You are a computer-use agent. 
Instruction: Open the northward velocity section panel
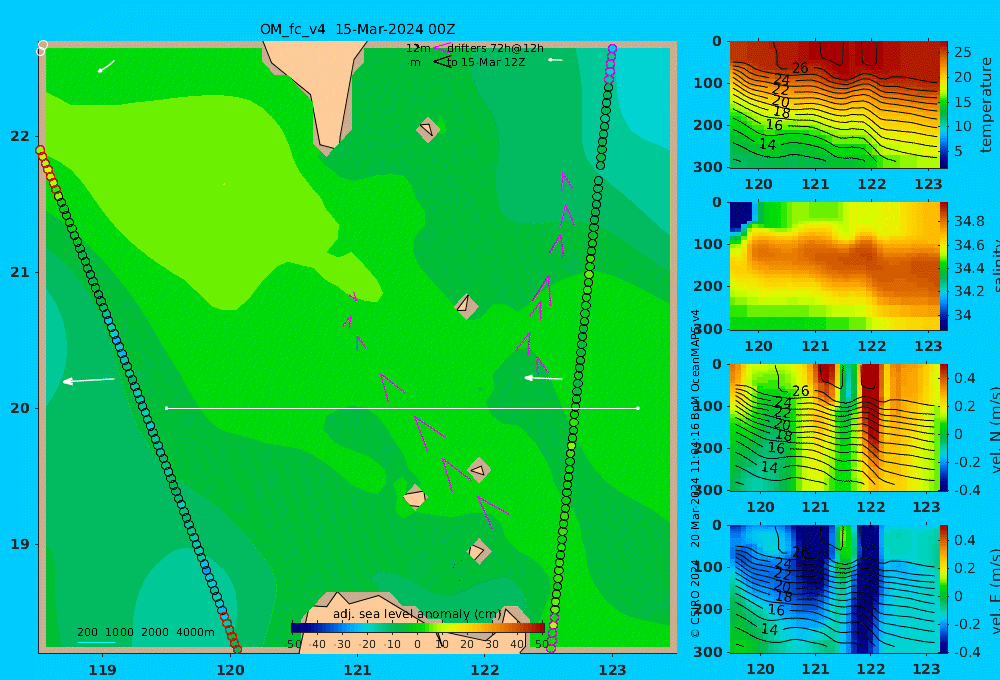(835, 427)
